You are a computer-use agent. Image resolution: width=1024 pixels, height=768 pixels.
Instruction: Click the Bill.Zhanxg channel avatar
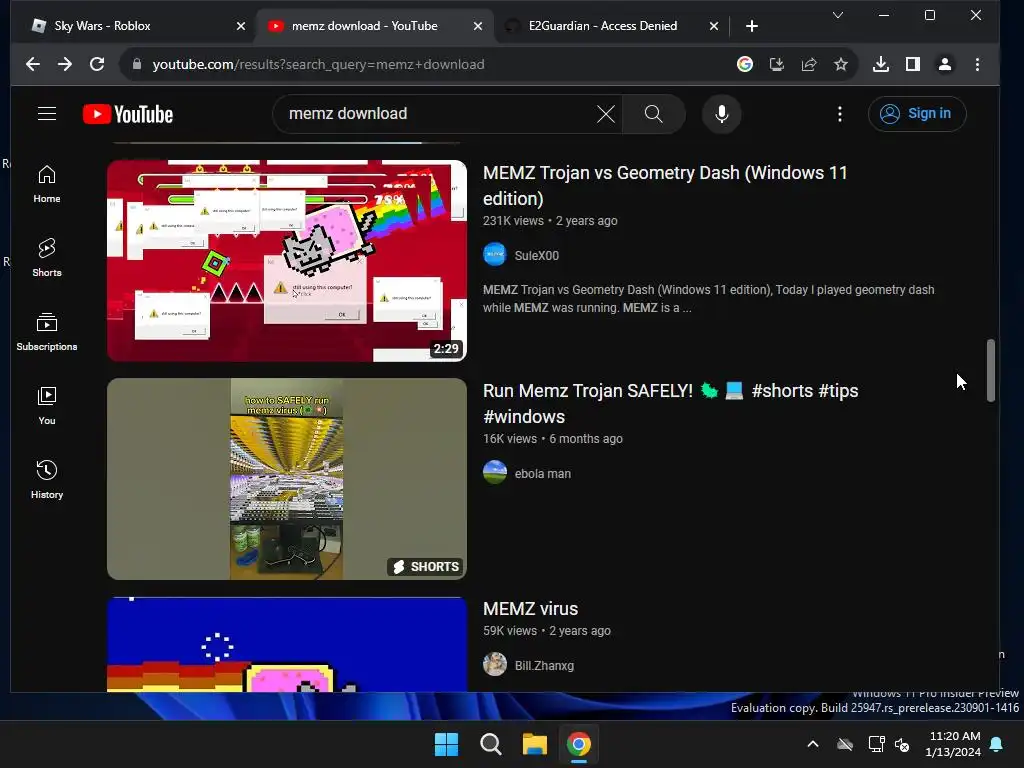point(494,664)
